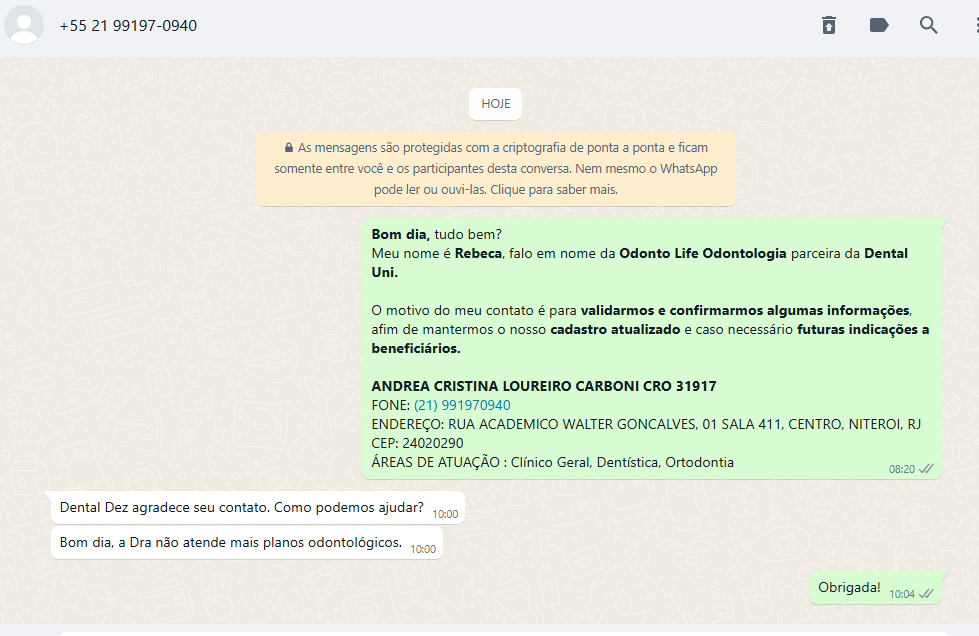Click the 10:04 timestamp on Obrigada message

(902, 594)
